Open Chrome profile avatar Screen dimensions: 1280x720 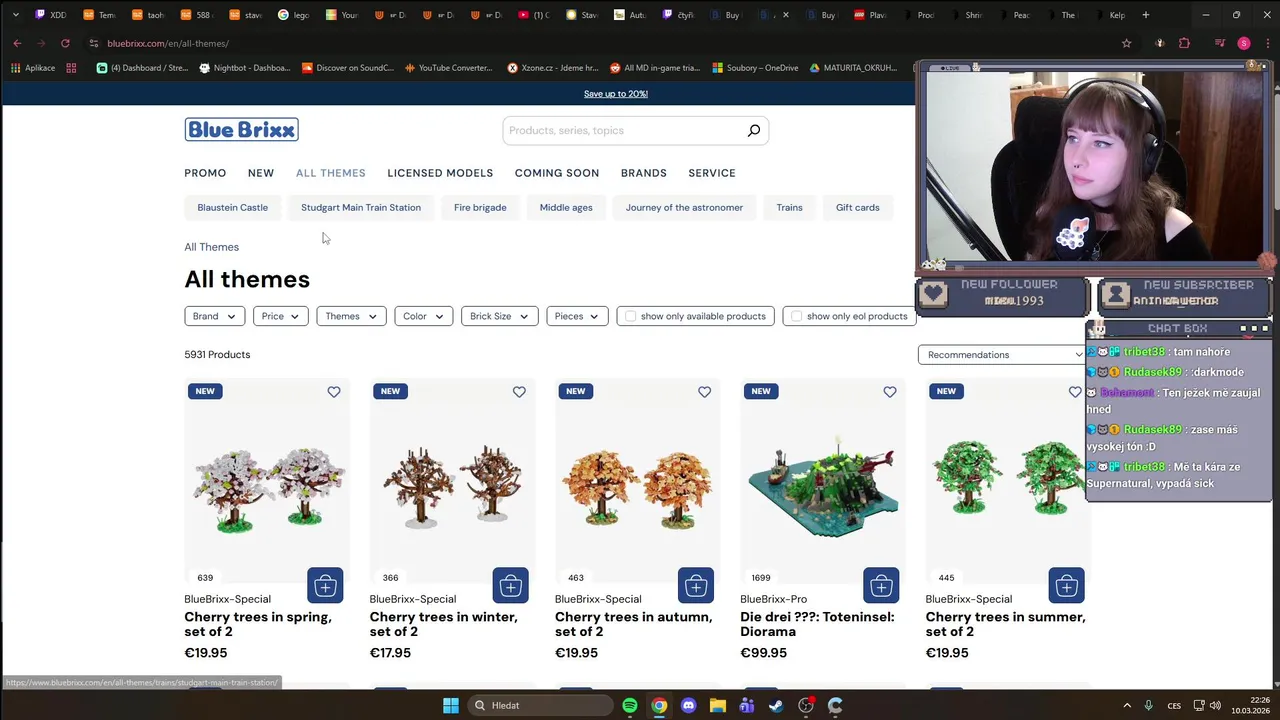pos(1244,43)
